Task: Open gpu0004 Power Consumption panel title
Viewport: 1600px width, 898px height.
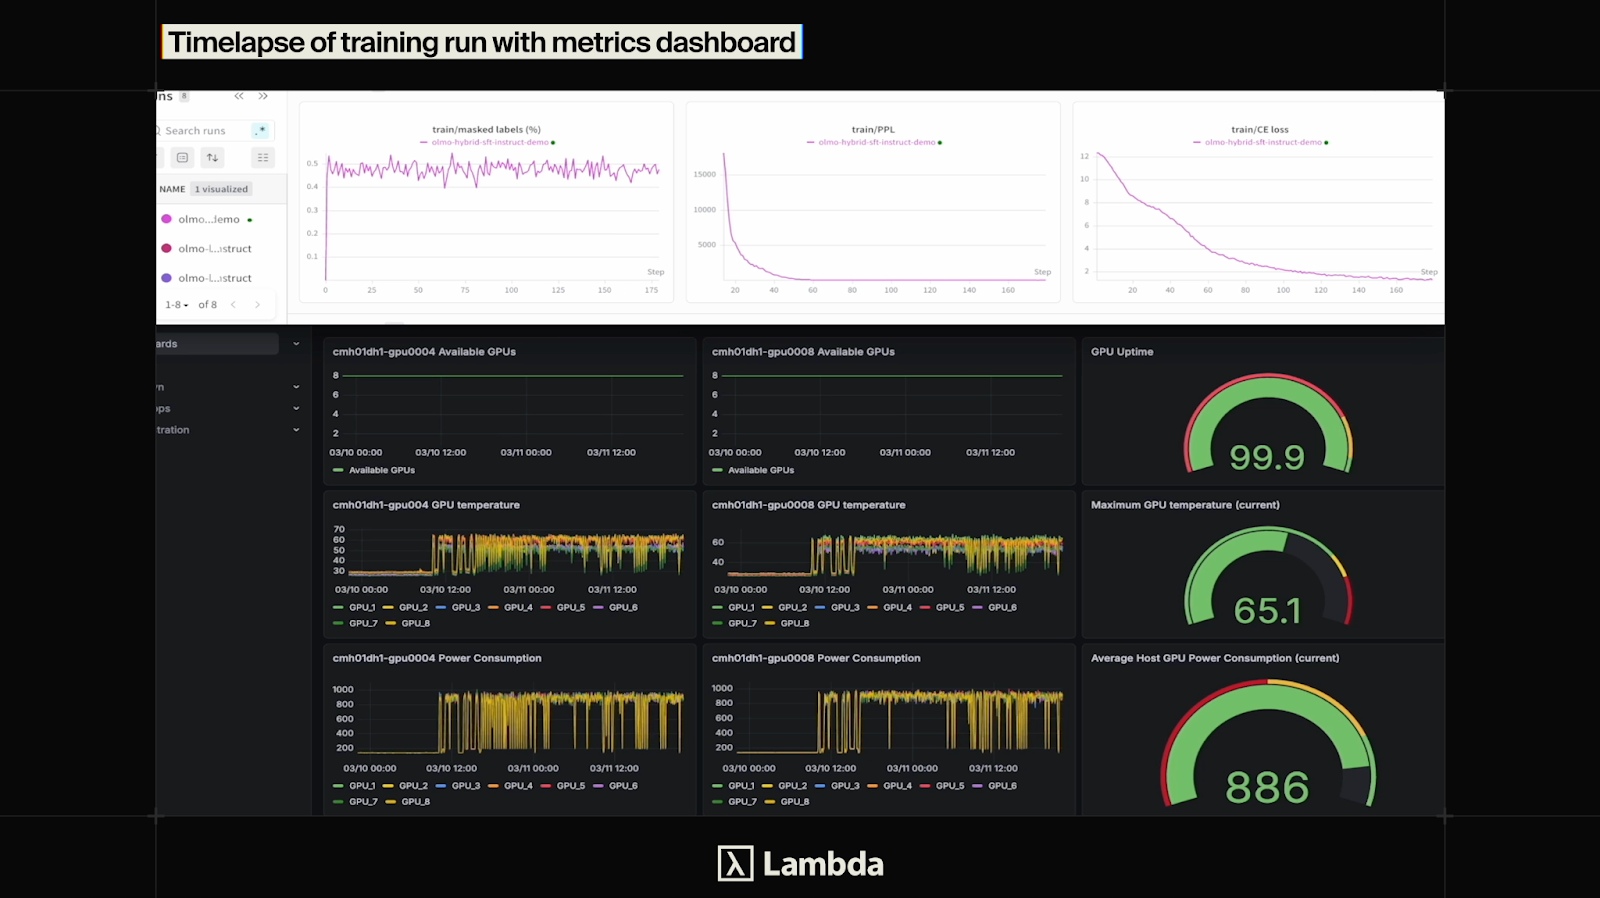Action: pos(437,658)
